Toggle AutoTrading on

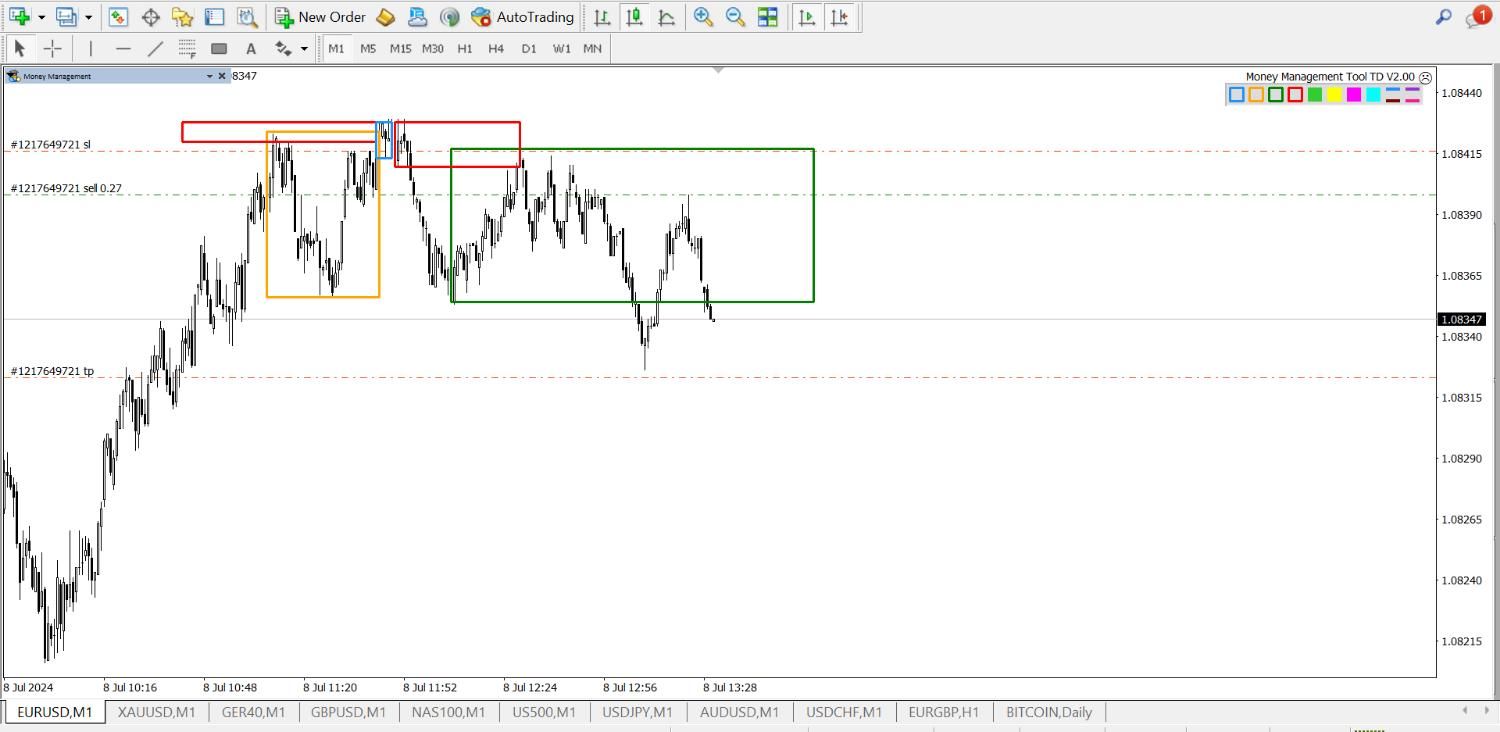[522, 17]
